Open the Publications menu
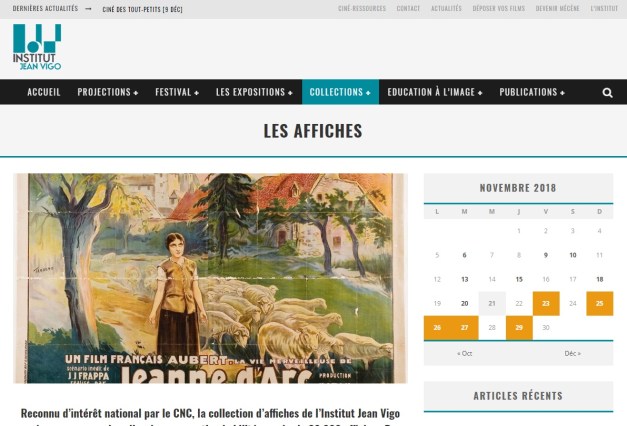This screenshot has height=426, width=627. [x=532, y=92]
